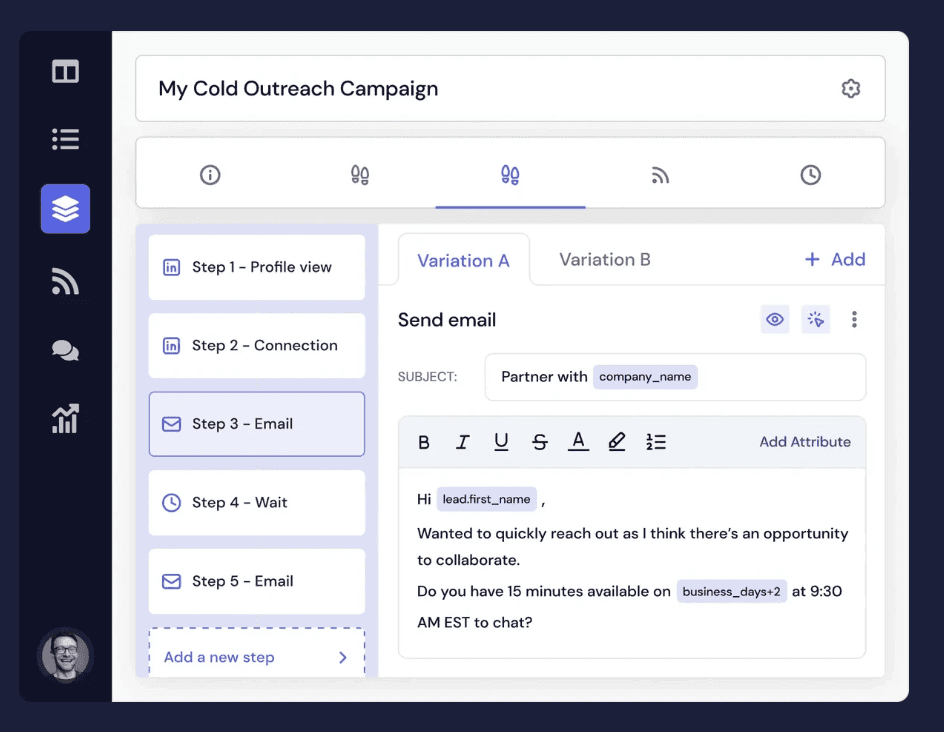Select the highlighted footsteps steps tab
The height and width of the screenshot is (732, 944).
(x=510, y=175)
